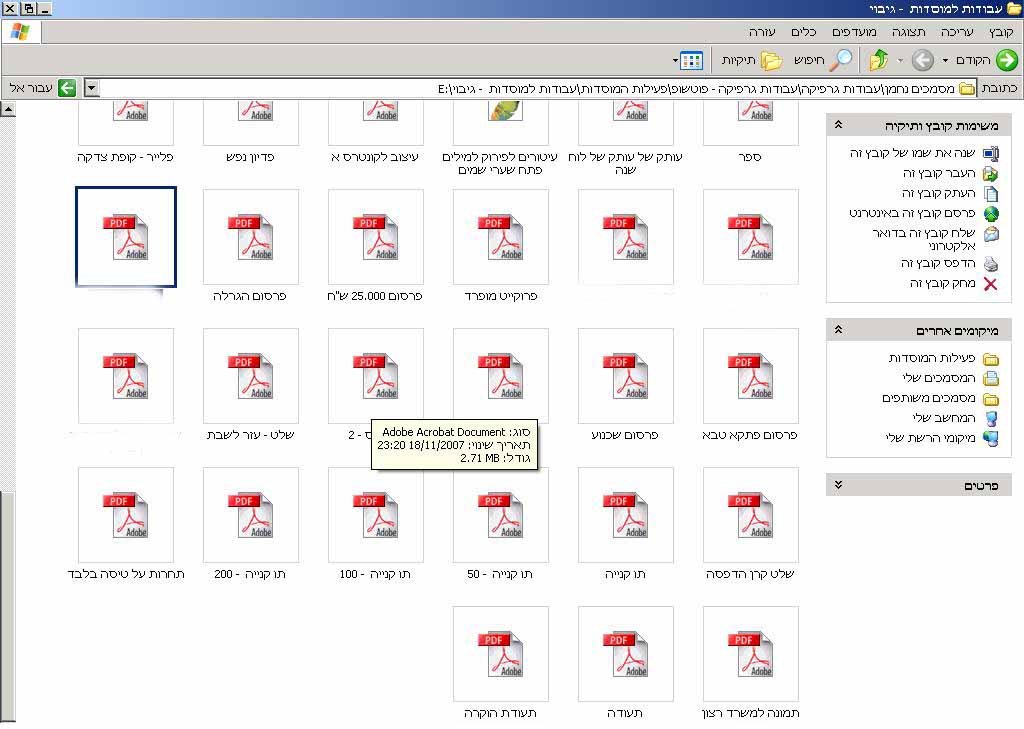Expand the Details (פרטים) panel

point(839,485)
